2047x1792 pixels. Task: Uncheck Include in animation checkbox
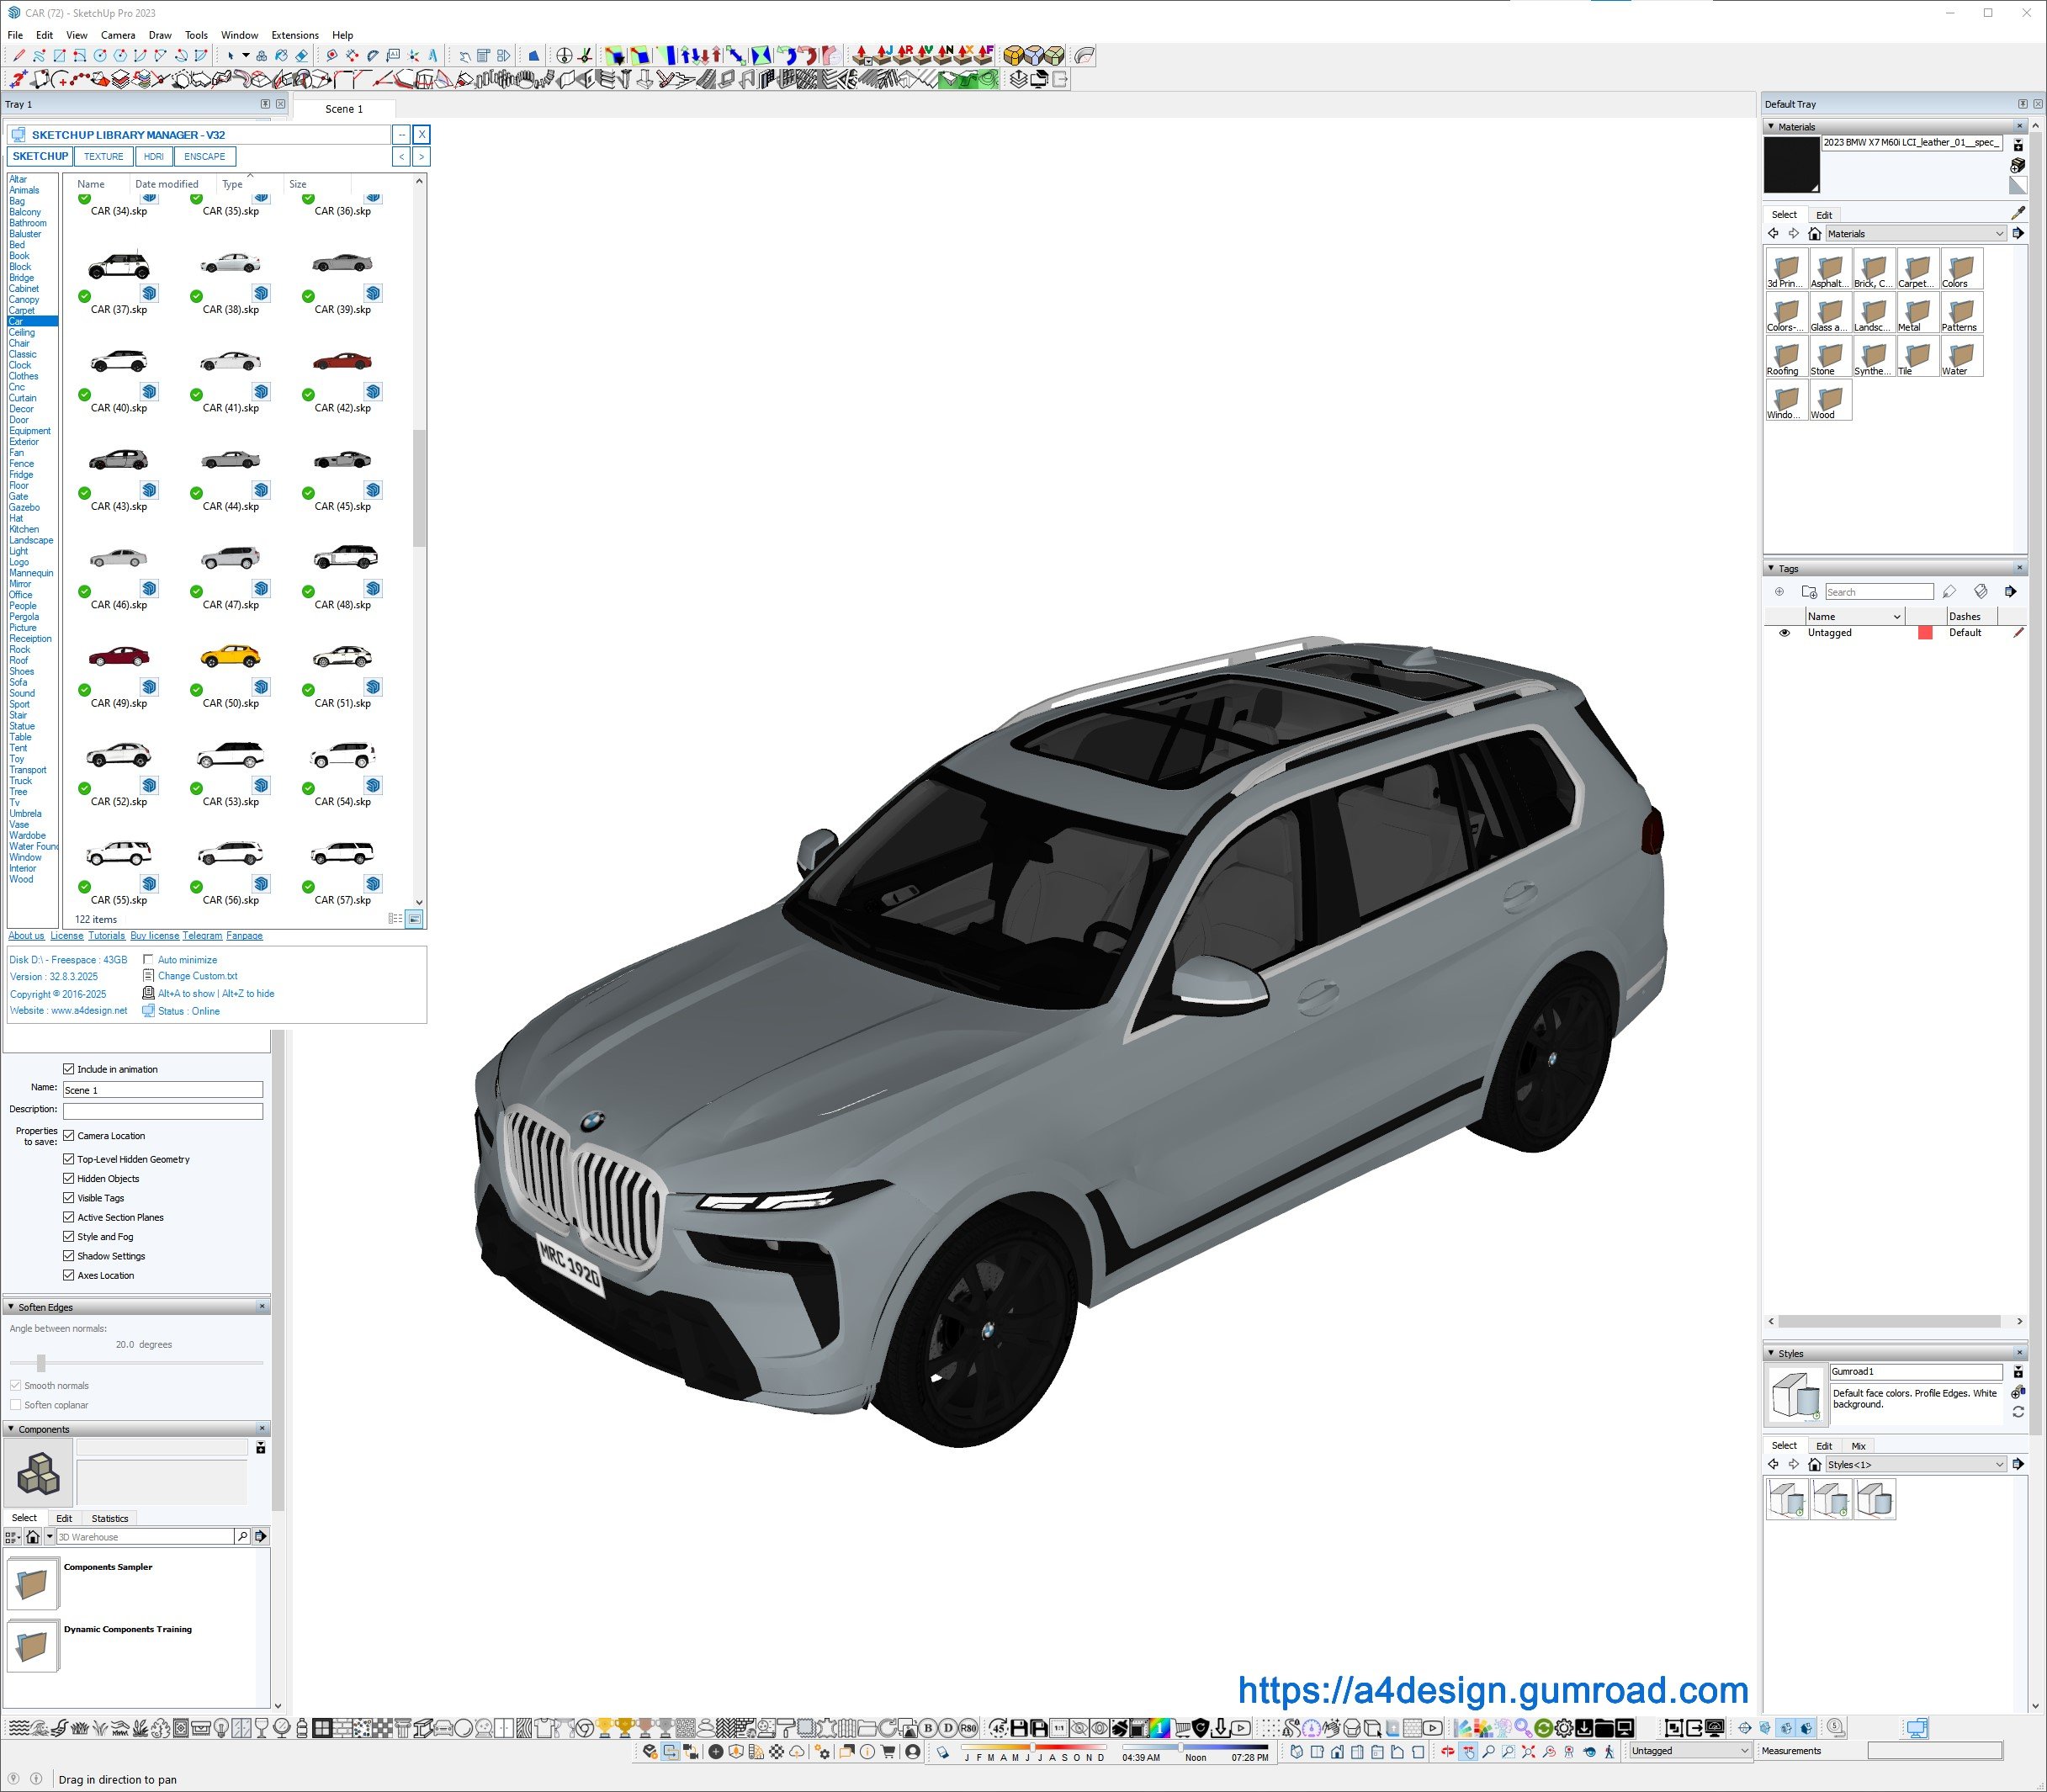pyautogui.click(x=69, y=1069)
